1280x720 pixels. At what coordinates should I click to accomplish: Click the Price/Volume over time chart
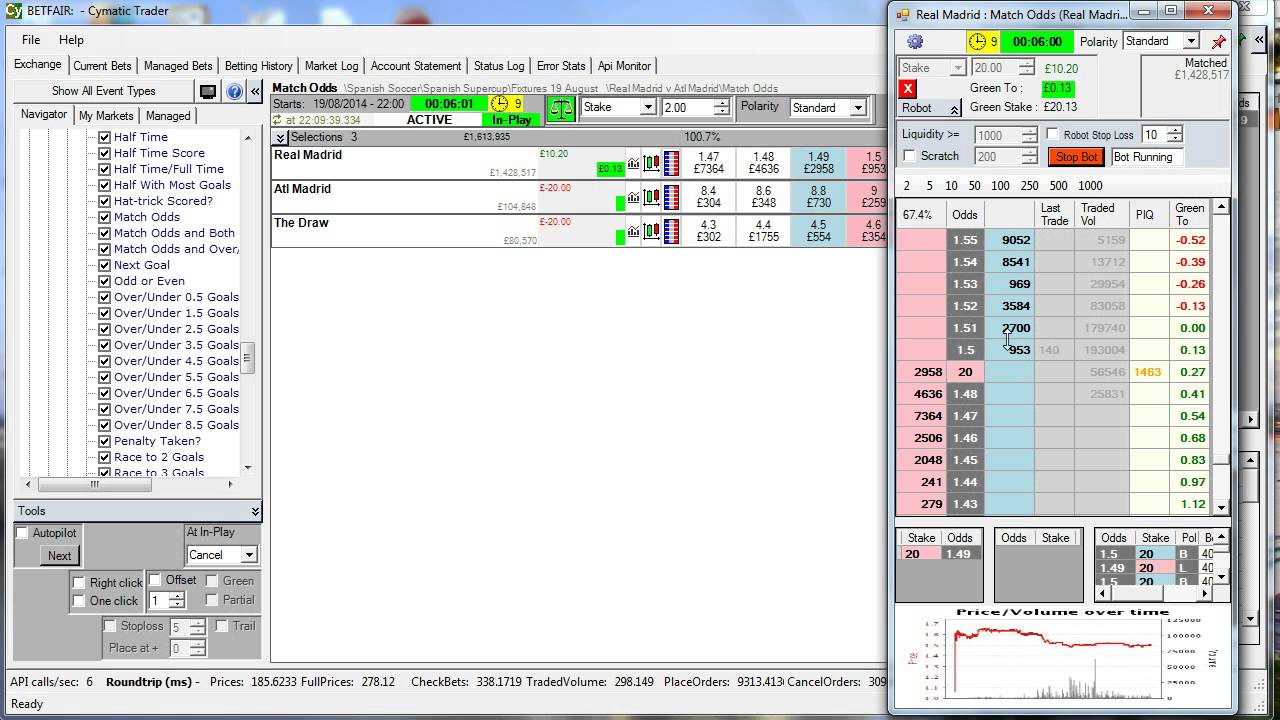click(1062, 656)
